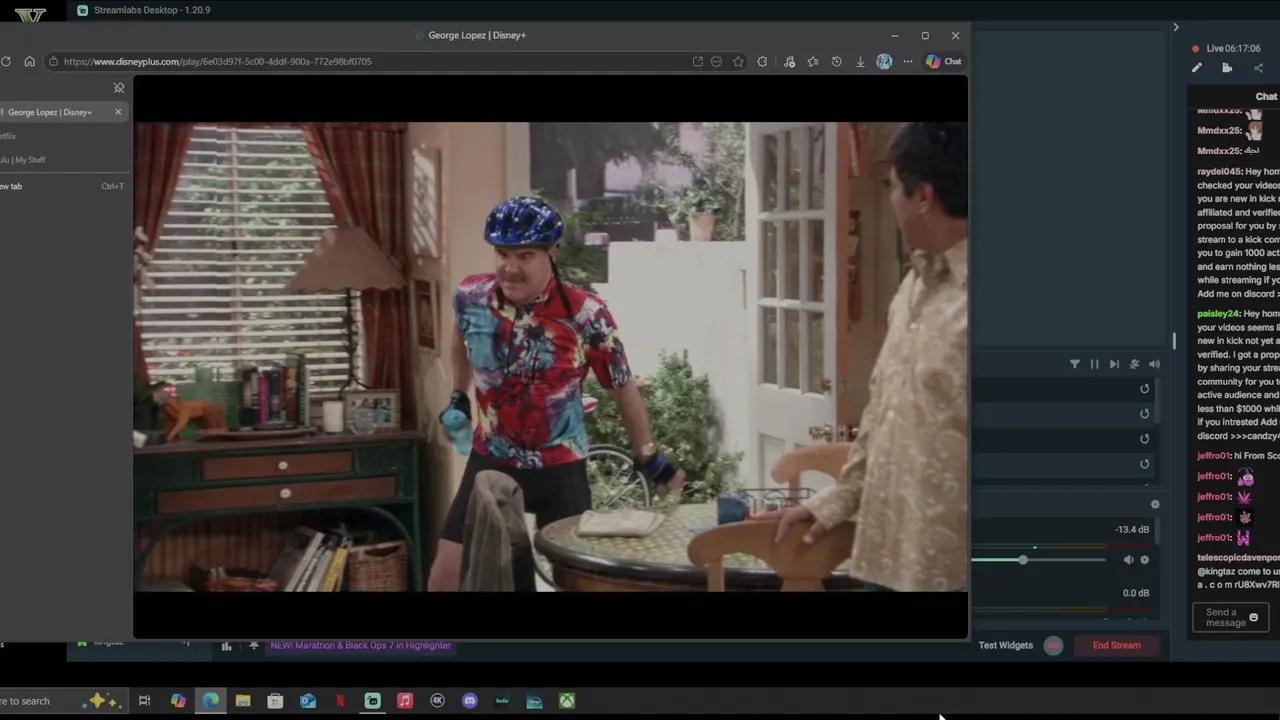Viewport: 1280px width, 720px height.
Task: Open browser Settings and more menu
Action: pyautogui.click(x=908, y=61)
